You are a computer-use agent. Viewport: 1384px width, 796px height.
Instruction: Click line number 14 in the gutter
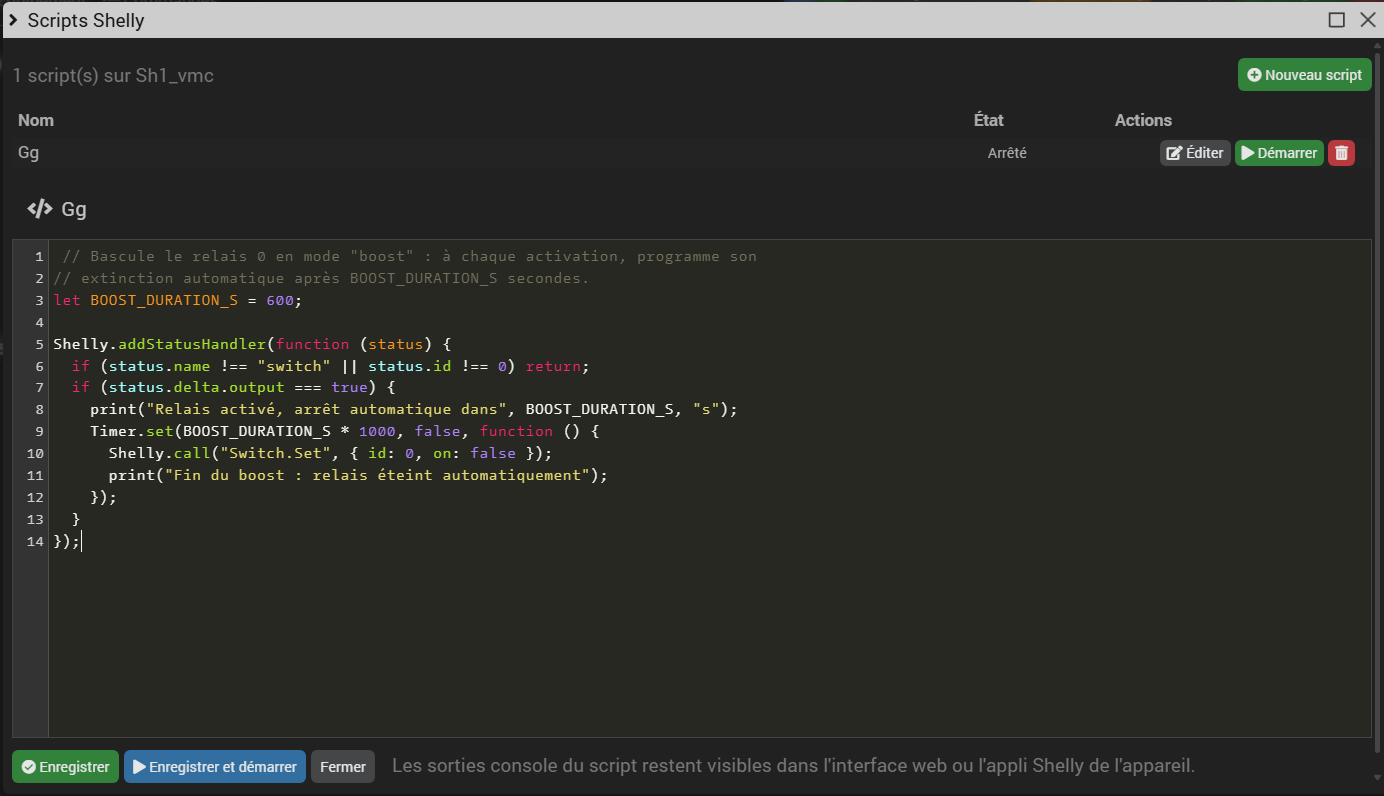[x=35, y=541]
